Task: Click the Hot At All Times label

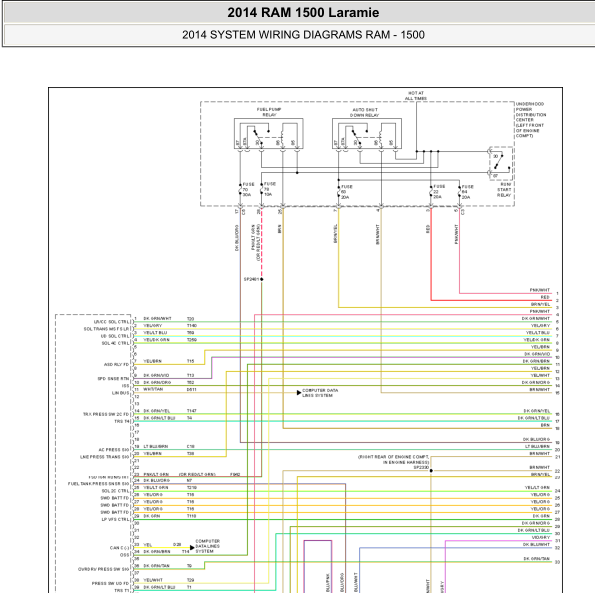Action: [x=416, y=96]
